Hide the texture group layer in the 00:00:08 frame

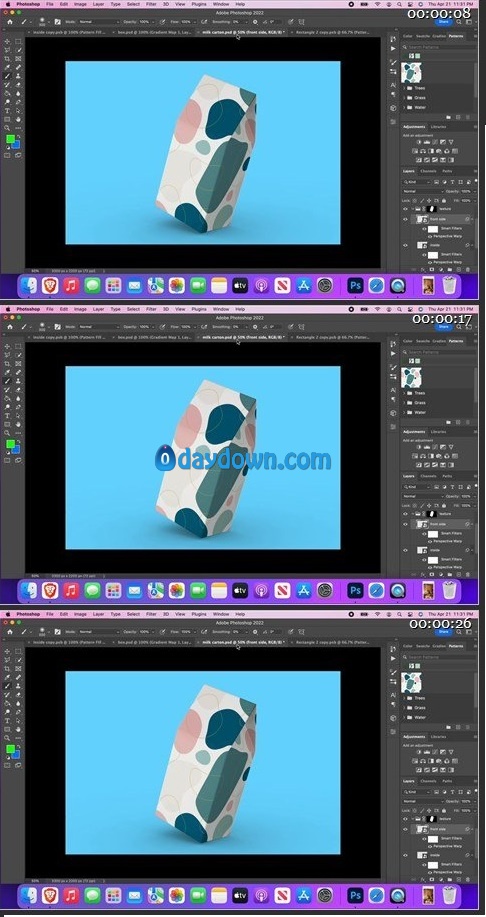point(405,208)
